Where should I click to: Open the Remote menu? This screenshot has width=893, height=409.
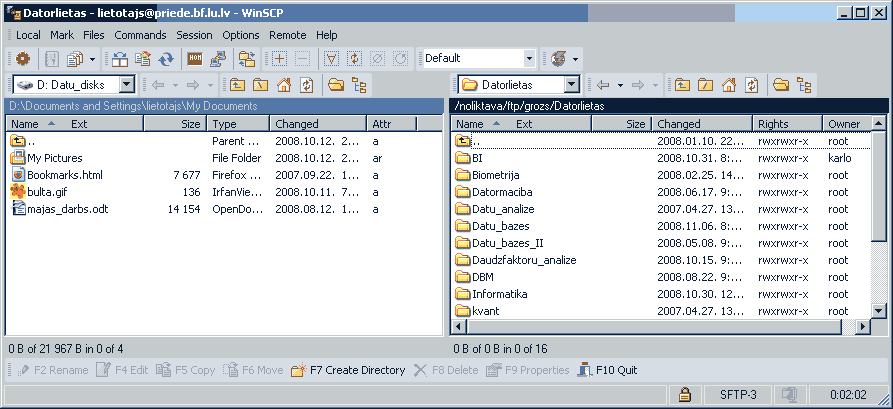(x=288, y=35)
